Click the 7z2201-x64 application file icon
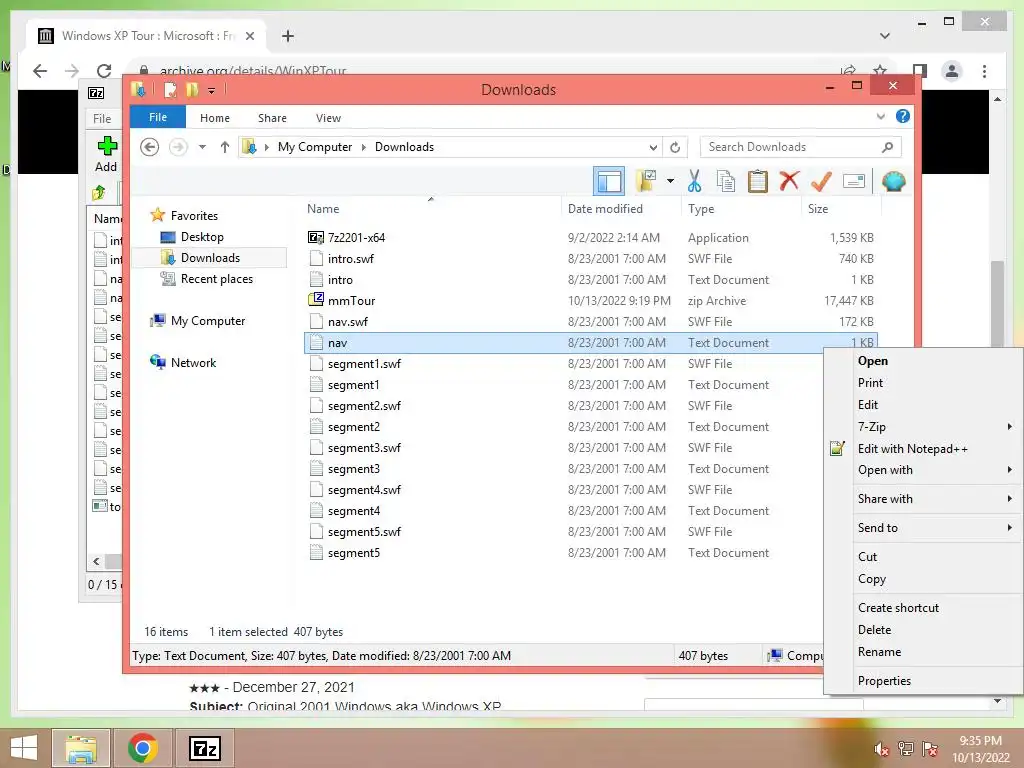Image resolution: width=1024 pixels, height=768 pixels. 316,238
